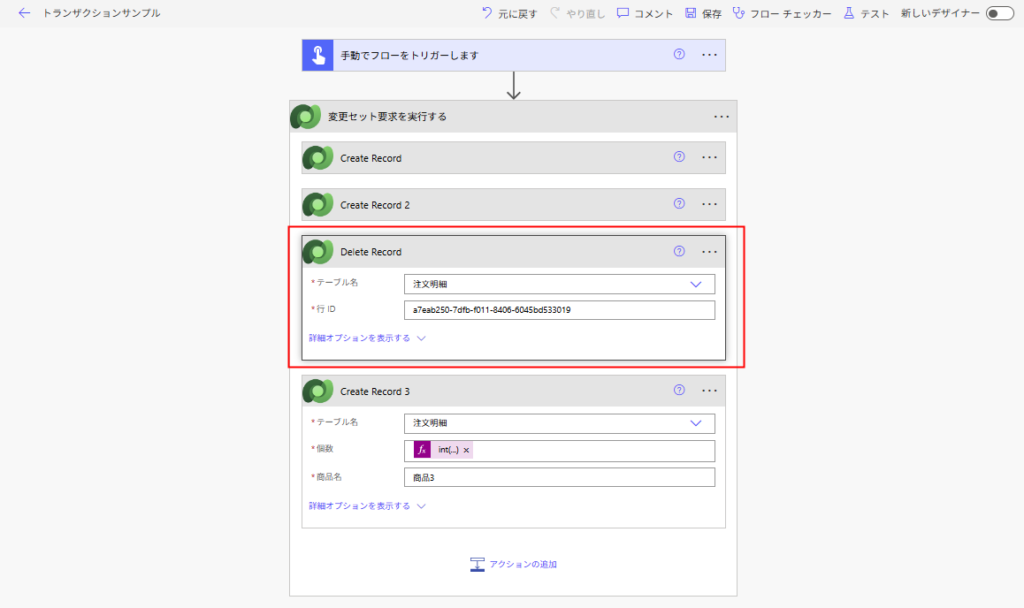This screenshot has width=1024, height=608.
Task: Remove the int(...) expression token
Action: coord(466,451)
